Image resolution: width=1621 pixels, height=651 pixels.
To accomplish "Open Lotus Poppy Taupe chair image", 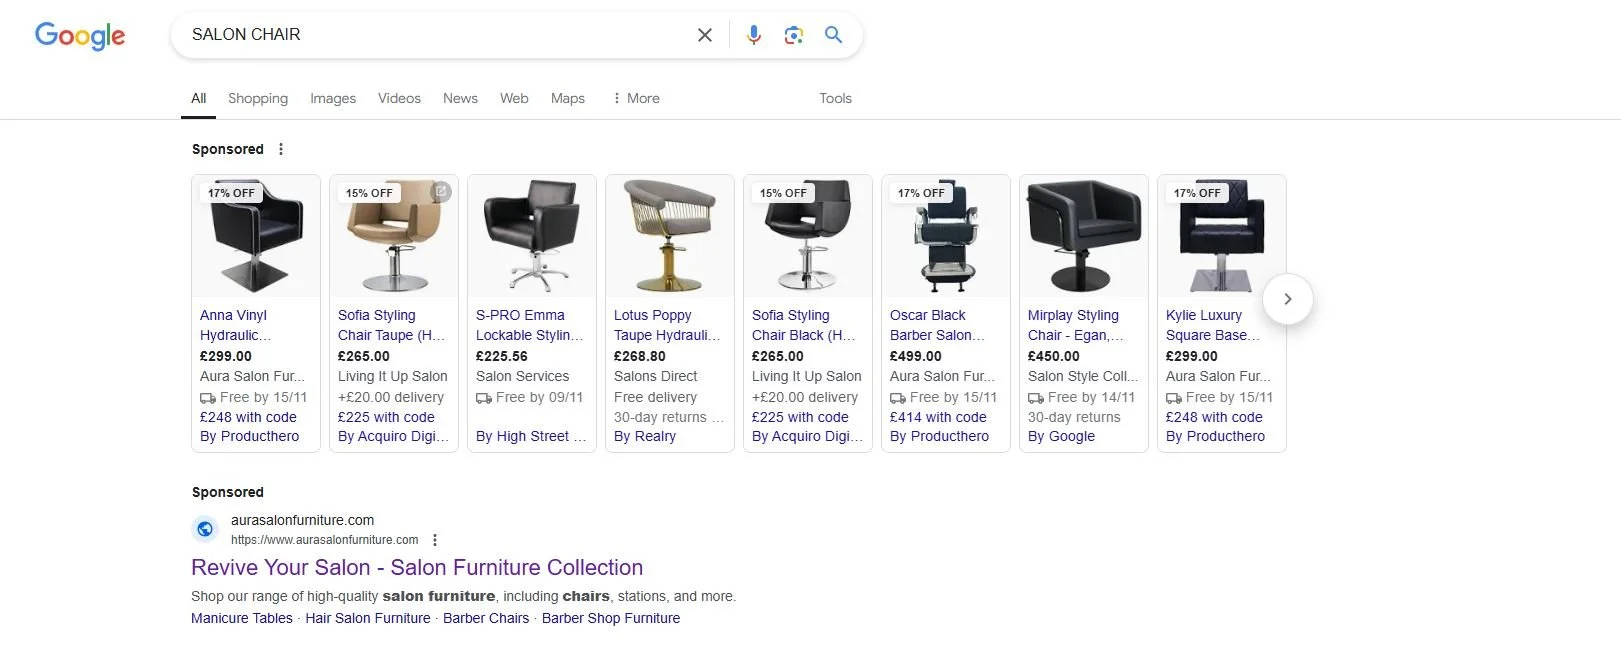I will click(x=670, y=236).
